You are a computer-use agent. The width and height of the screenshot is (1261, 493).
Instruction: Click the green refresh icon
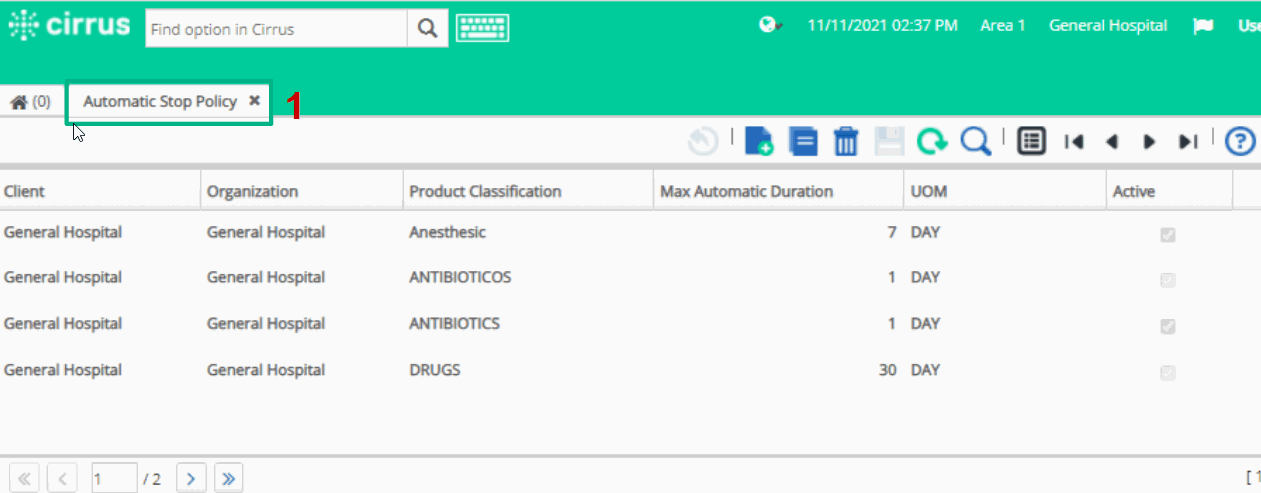coord(932,142)
